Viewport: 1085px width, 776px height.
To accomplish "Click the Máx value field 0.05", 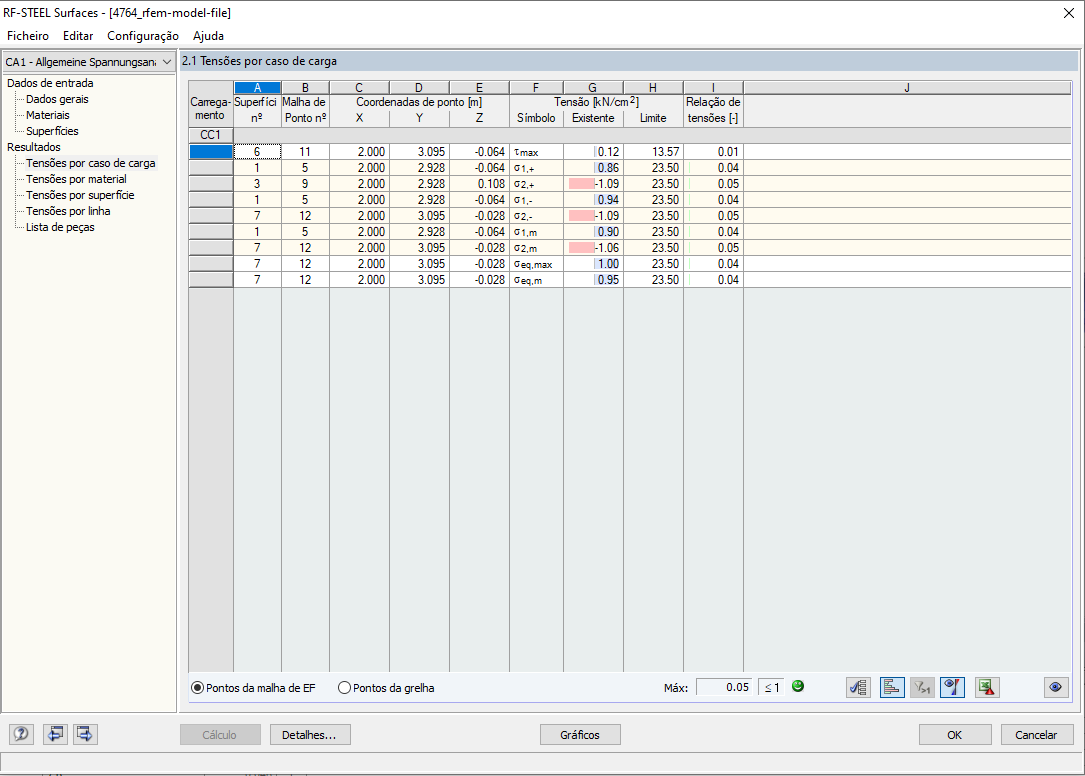I will coord(724,687).
